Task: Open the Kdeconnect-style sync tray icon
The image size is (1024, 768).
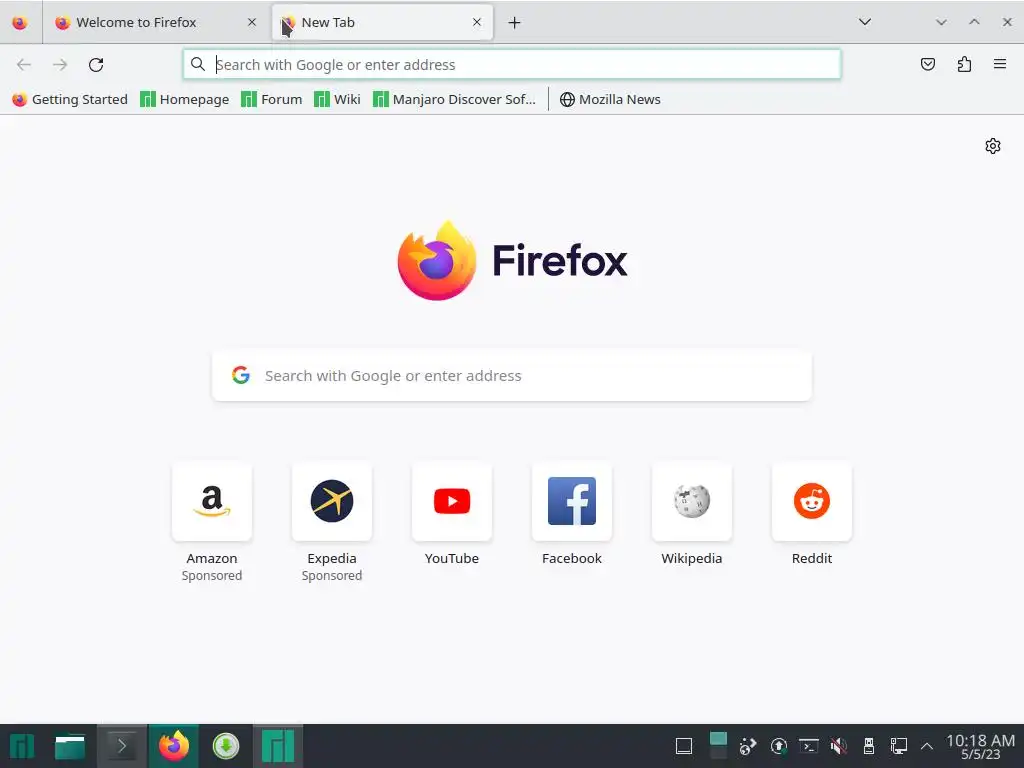Action: point(748,746)
